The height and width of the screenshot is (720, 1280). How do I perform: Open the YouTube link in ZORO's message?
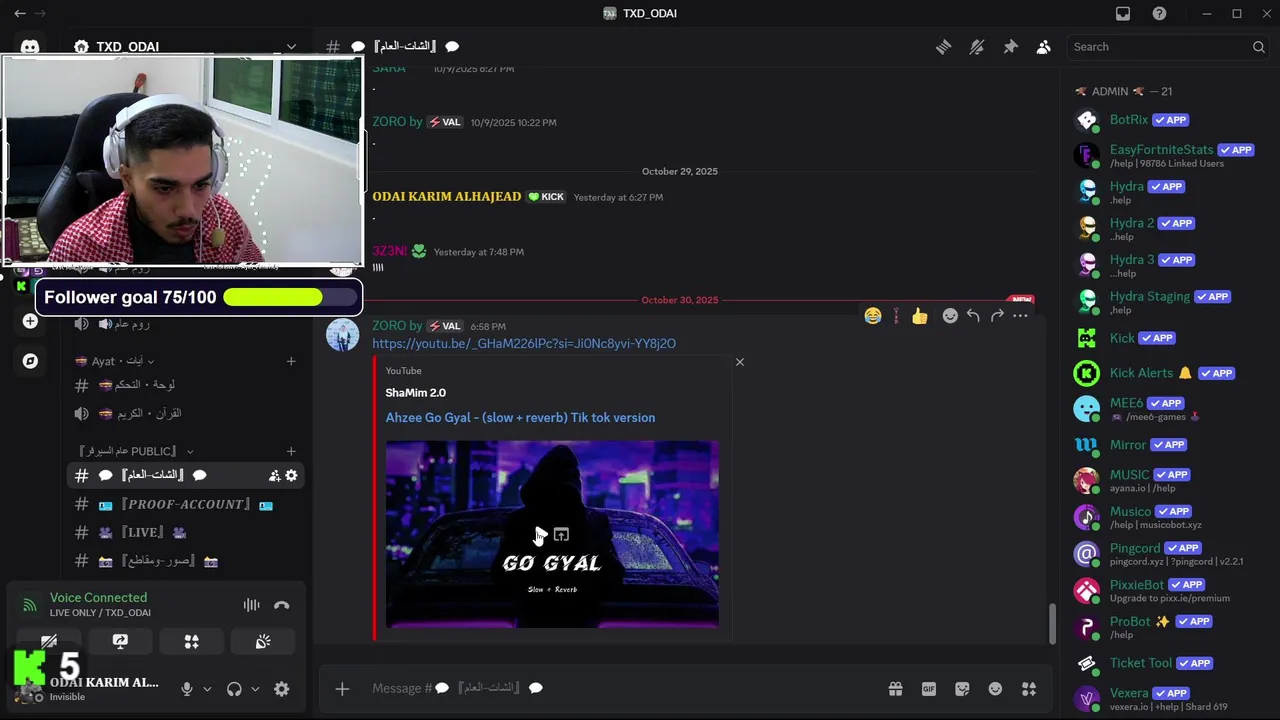524,343
